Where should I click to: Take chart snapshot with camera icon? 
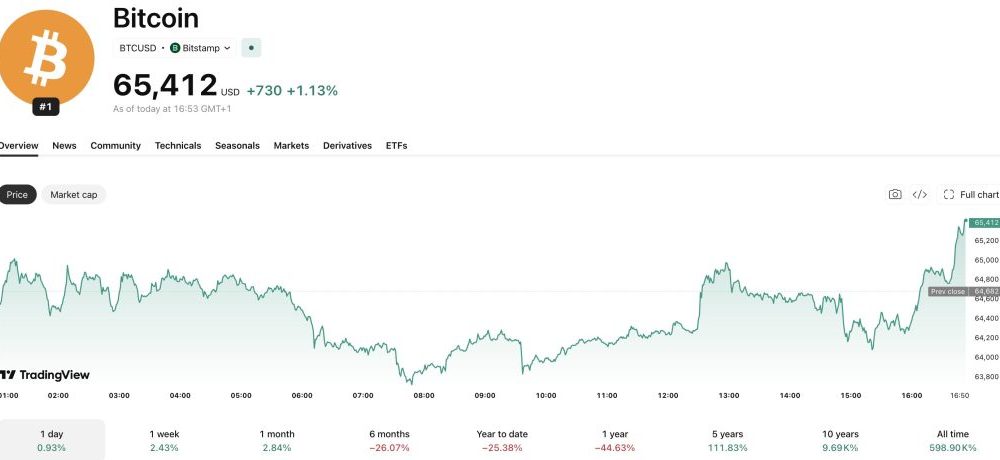pos(895,195)
